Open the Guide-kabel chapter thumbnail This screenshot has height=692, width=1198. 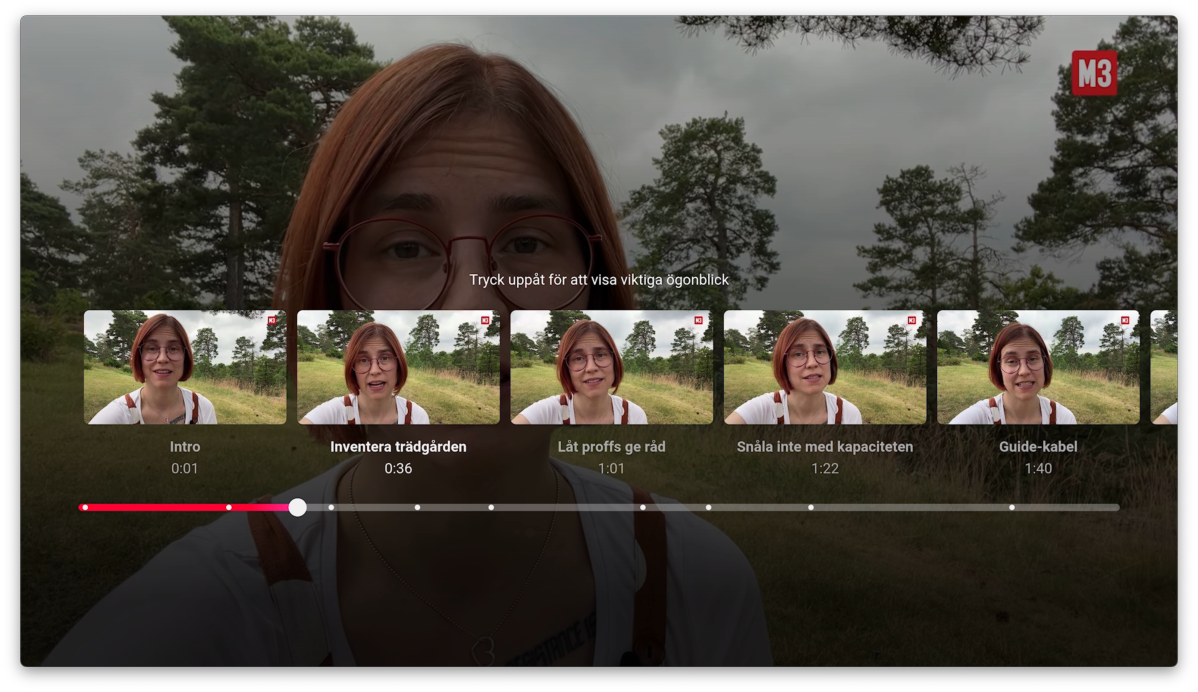[1037, 366]
